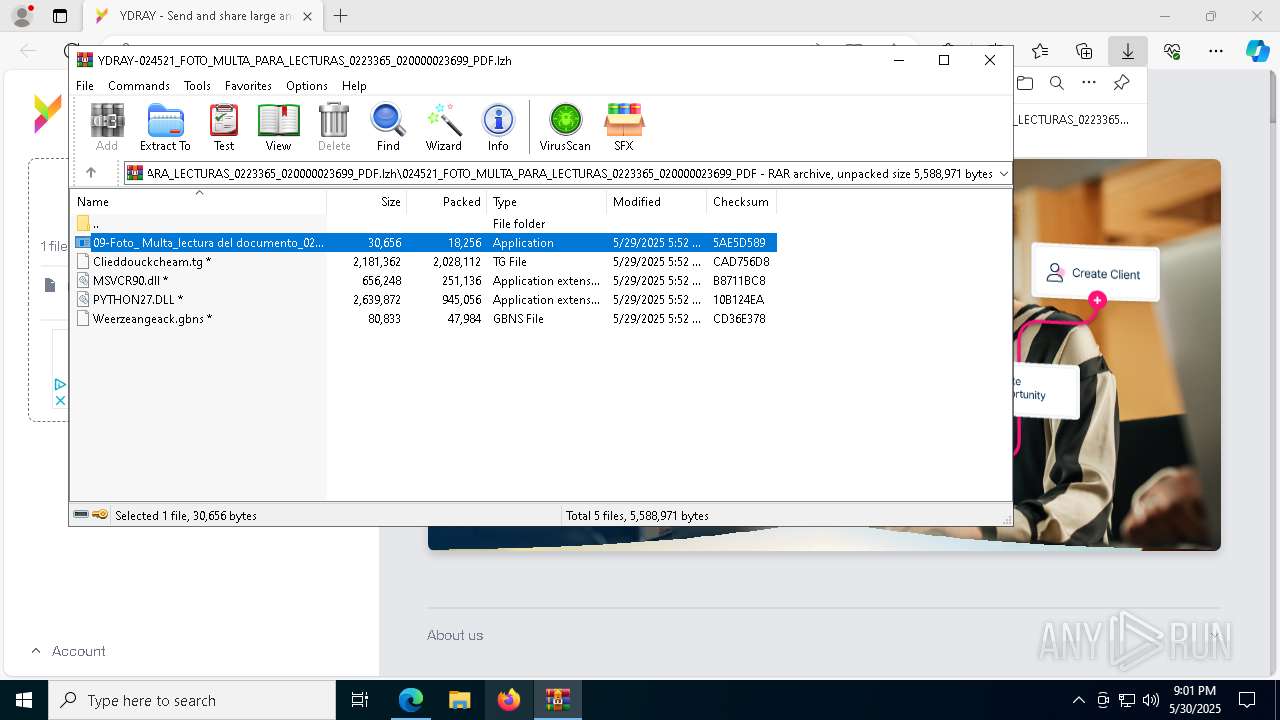Open Firefox from taskbar
Viewport: 1280px width, 720px height.
click(x=509, y=700)
